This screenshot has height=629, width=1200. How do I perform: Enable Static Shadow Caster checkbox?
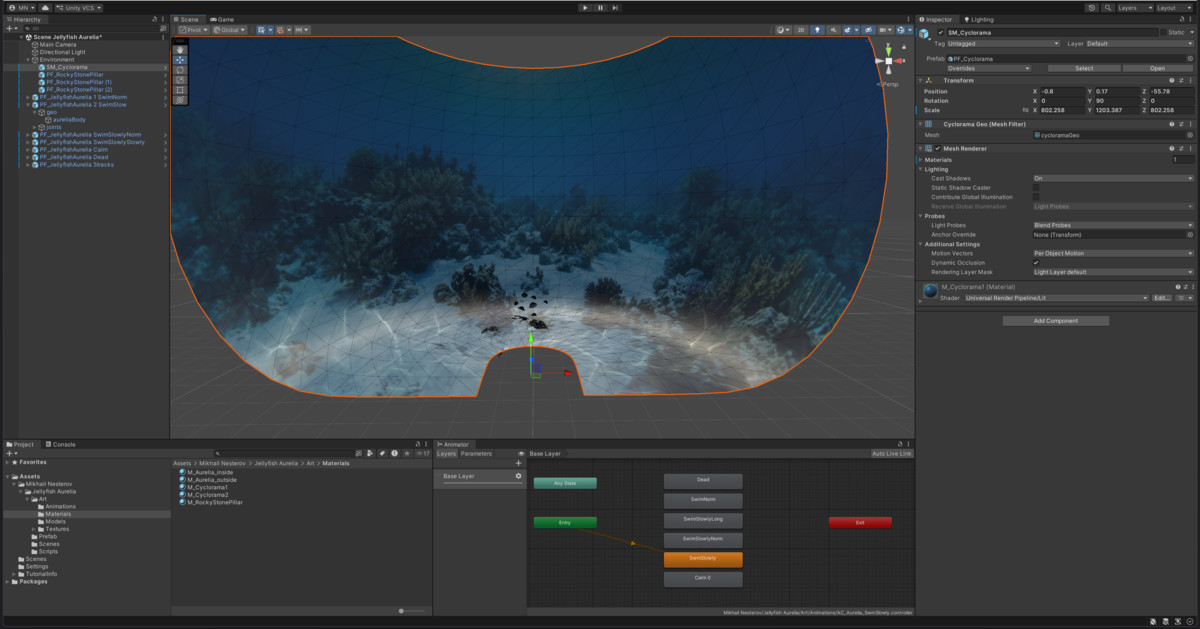click(1036, 187)
